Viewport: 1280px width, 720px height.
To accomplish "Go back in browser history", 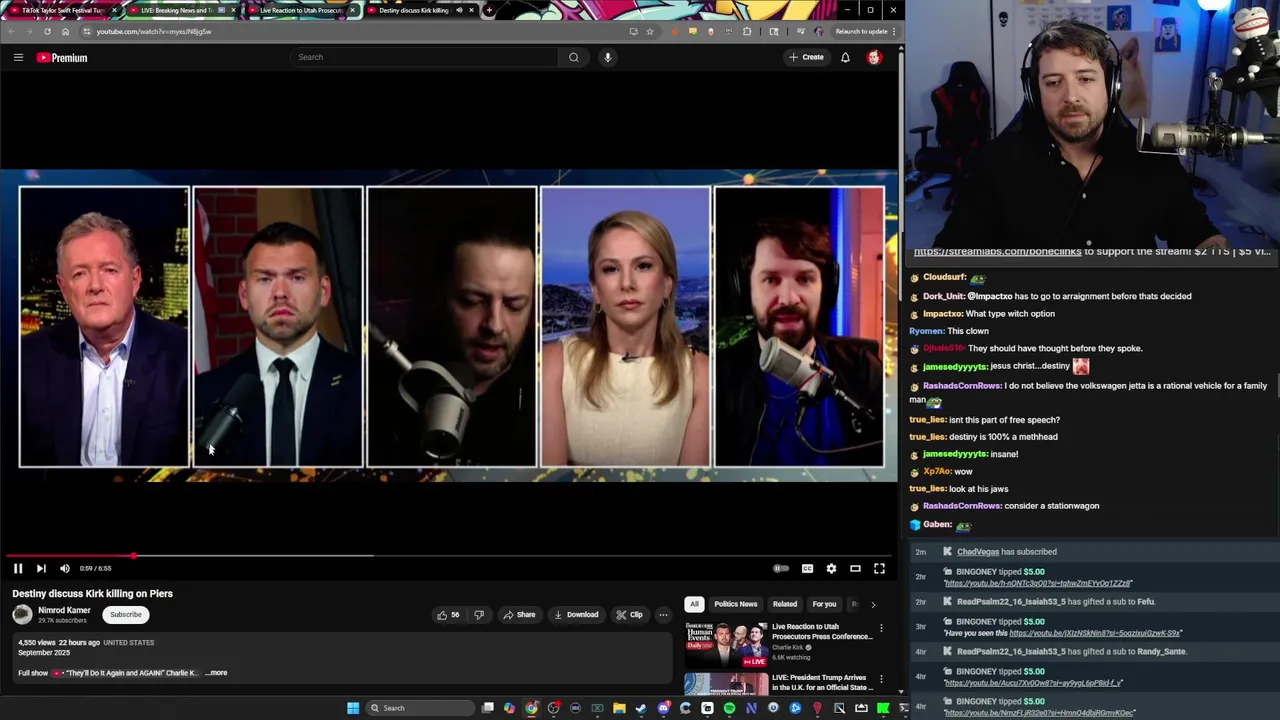I will click(11, 31).
